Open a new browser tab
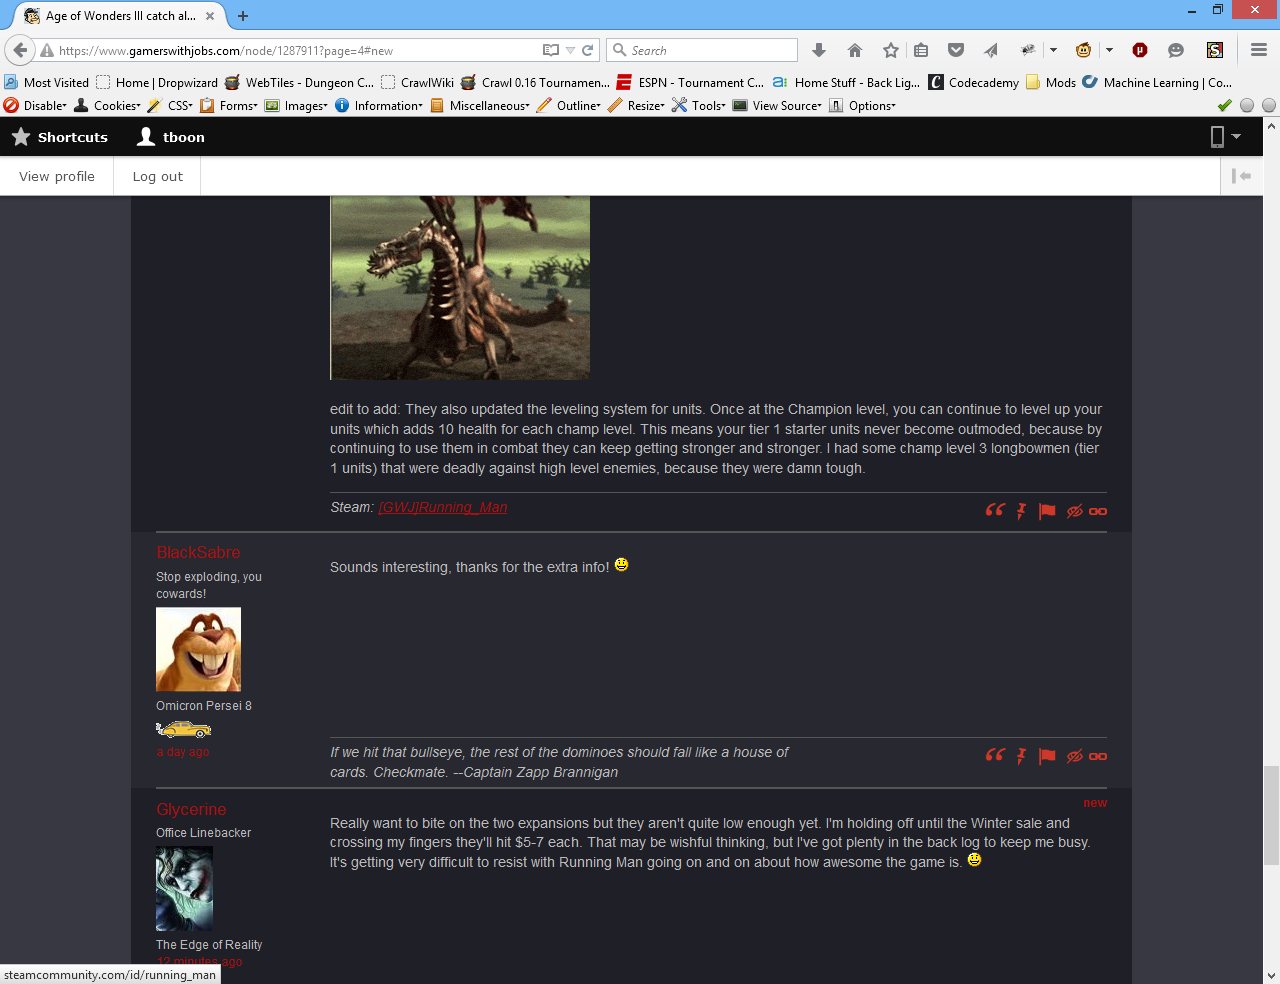Image resolution: width=1280 pixels, height=984 pixels. click(x=243, y=16)
